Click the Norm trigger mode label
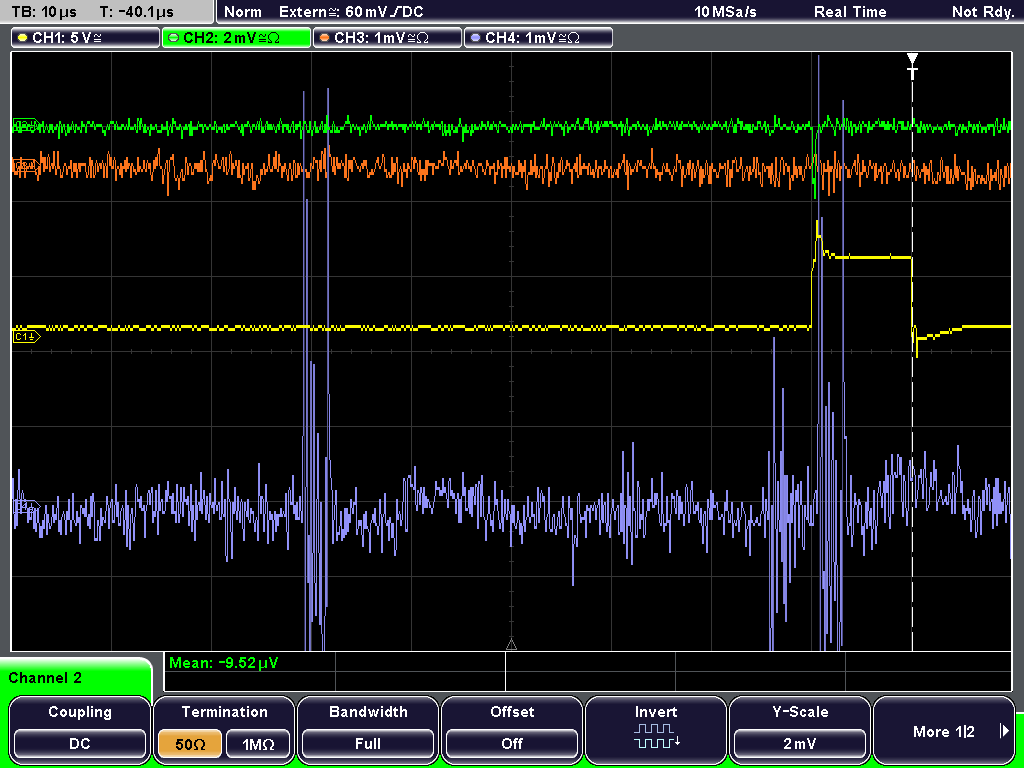Viewport: 1024px width, 768px height. [x=243, y=12]
